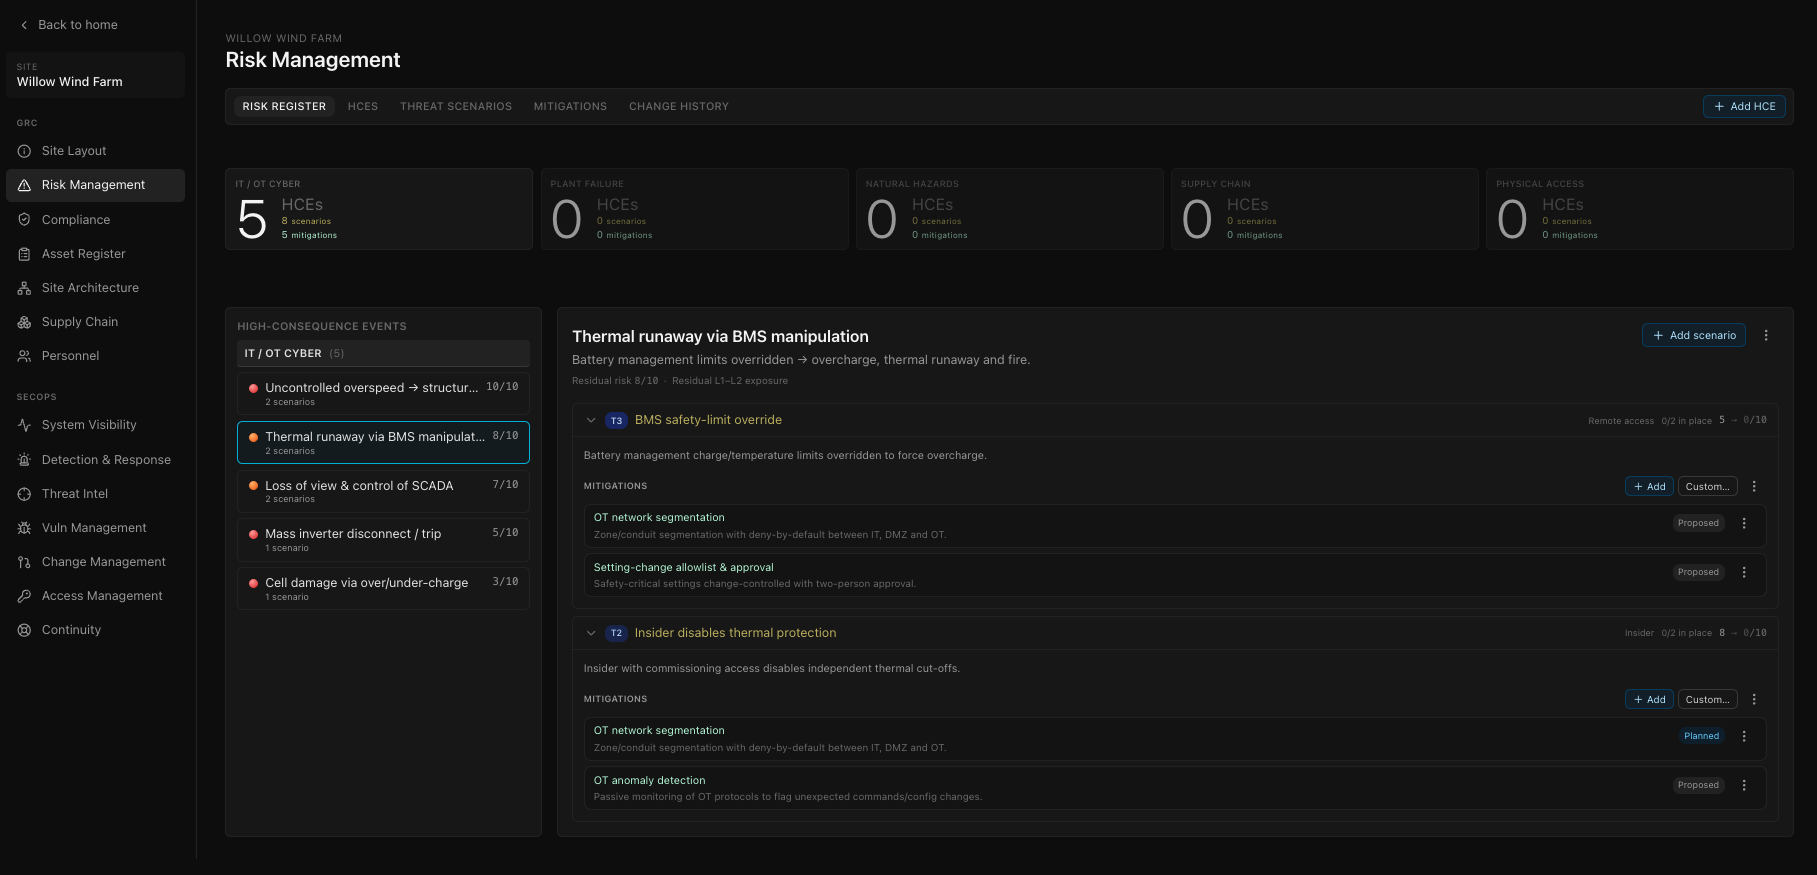Image resolution: width=1817 pixels, height=875 pixels.
Task: Click the Residual risk 8/10 text
Action: (x=615, y=382)
